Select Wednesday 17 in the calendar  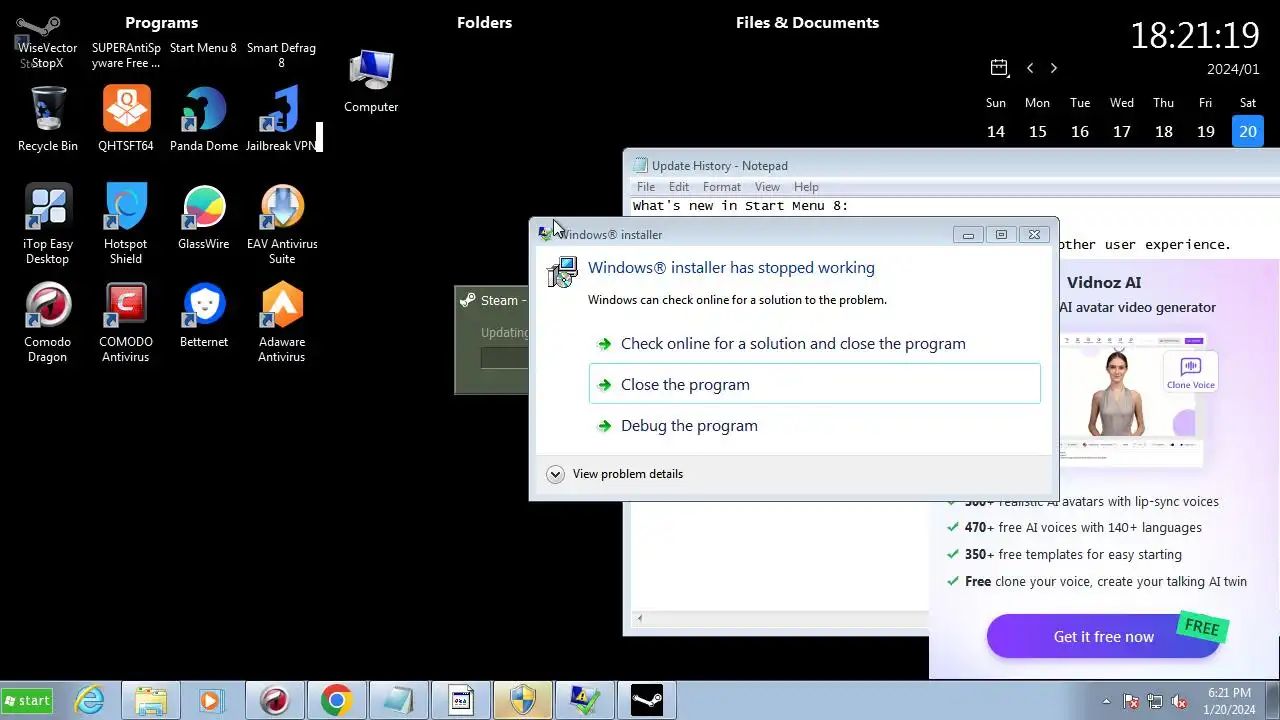click(x=1122, y=131)
